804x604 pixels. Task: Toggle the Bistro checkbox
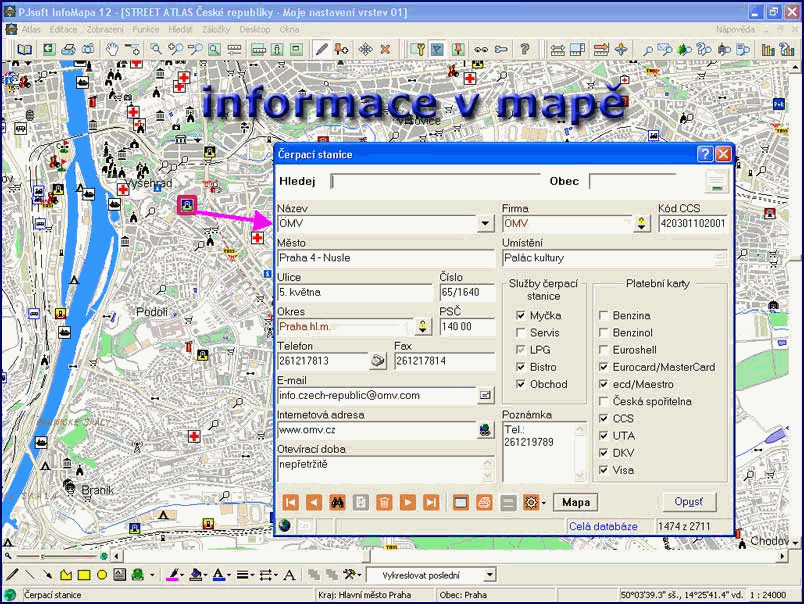tap(520, 367)
